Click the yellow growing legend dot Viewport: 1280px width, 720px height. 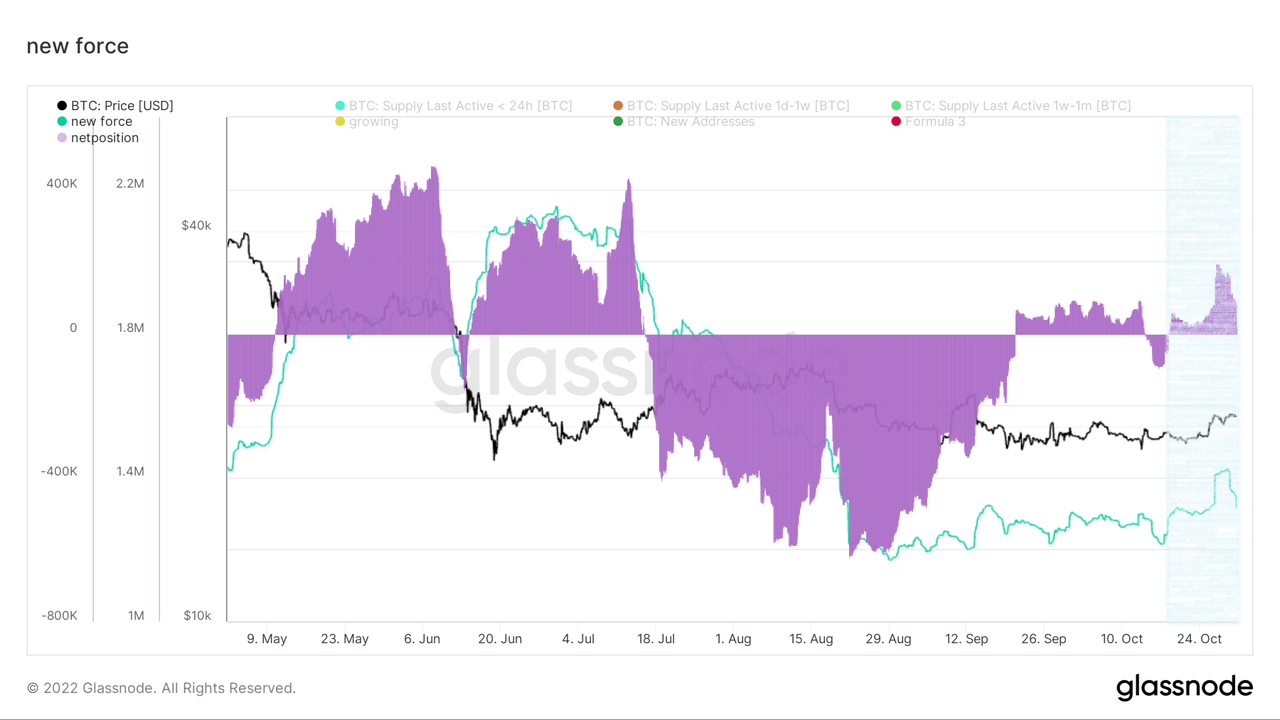pyautogui.click(x=340, y=122)
